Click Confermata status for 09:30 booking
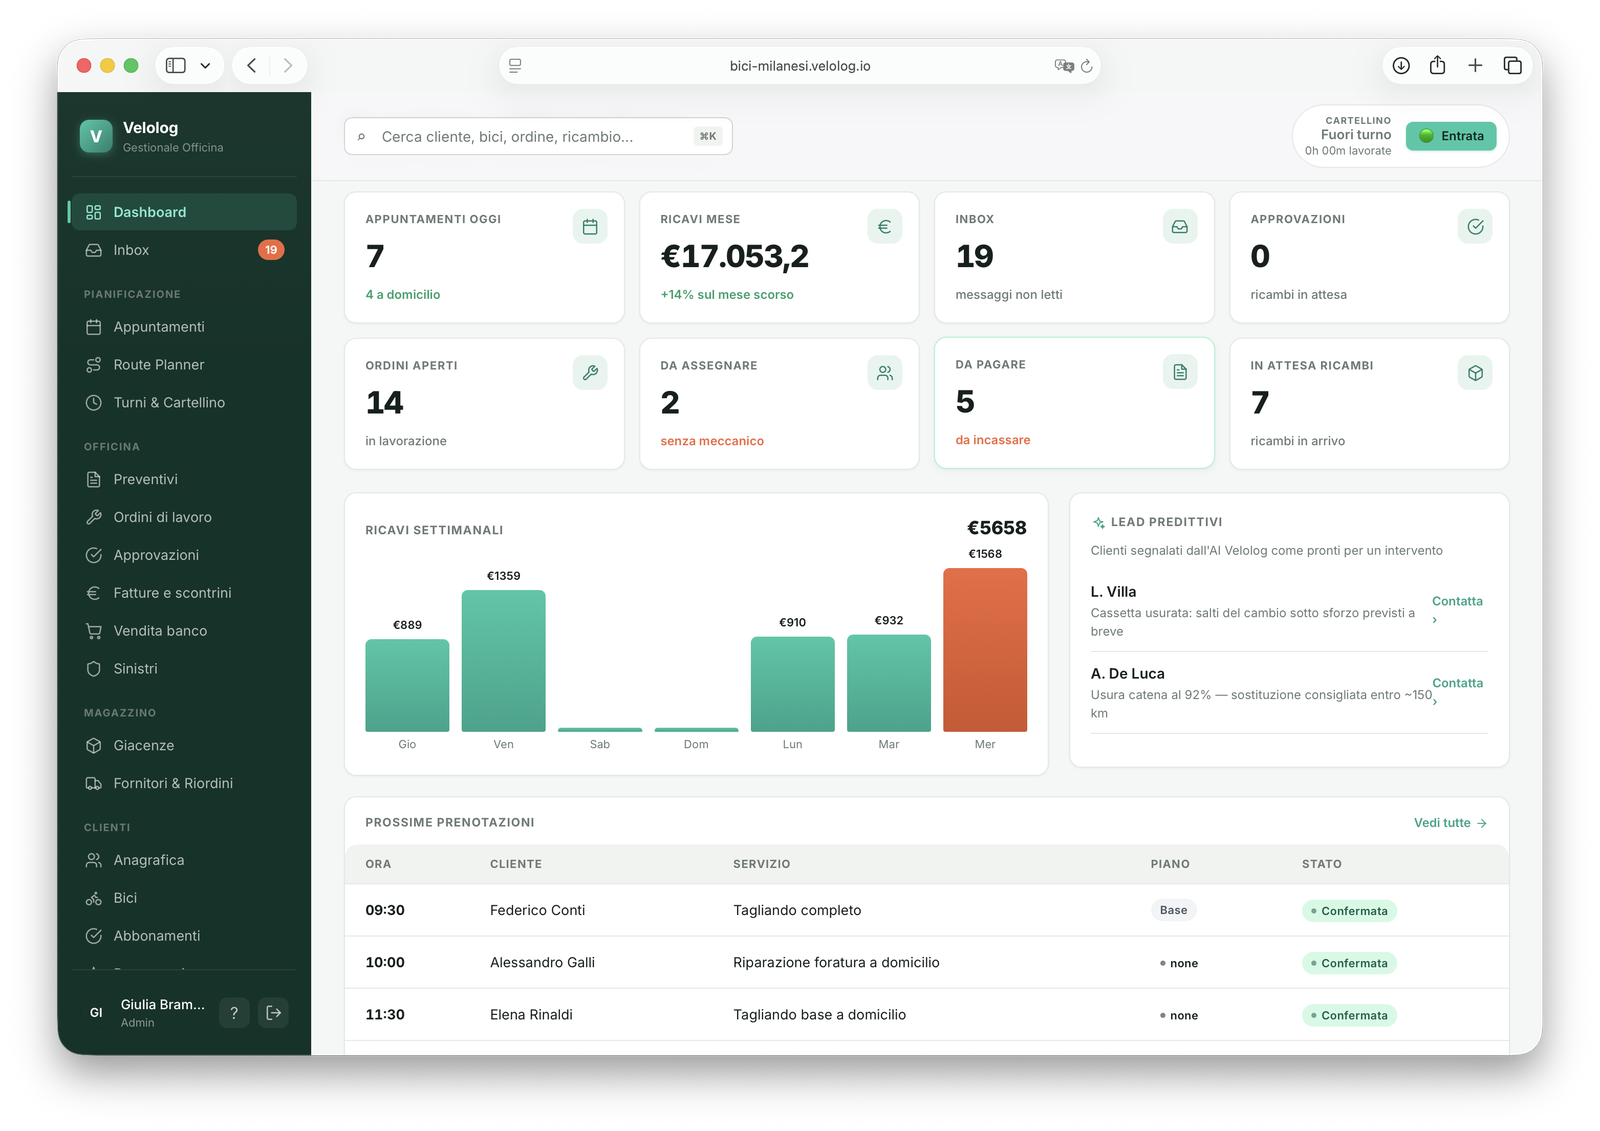This screenshot has width=1600, height=1131. (1349, 911)
